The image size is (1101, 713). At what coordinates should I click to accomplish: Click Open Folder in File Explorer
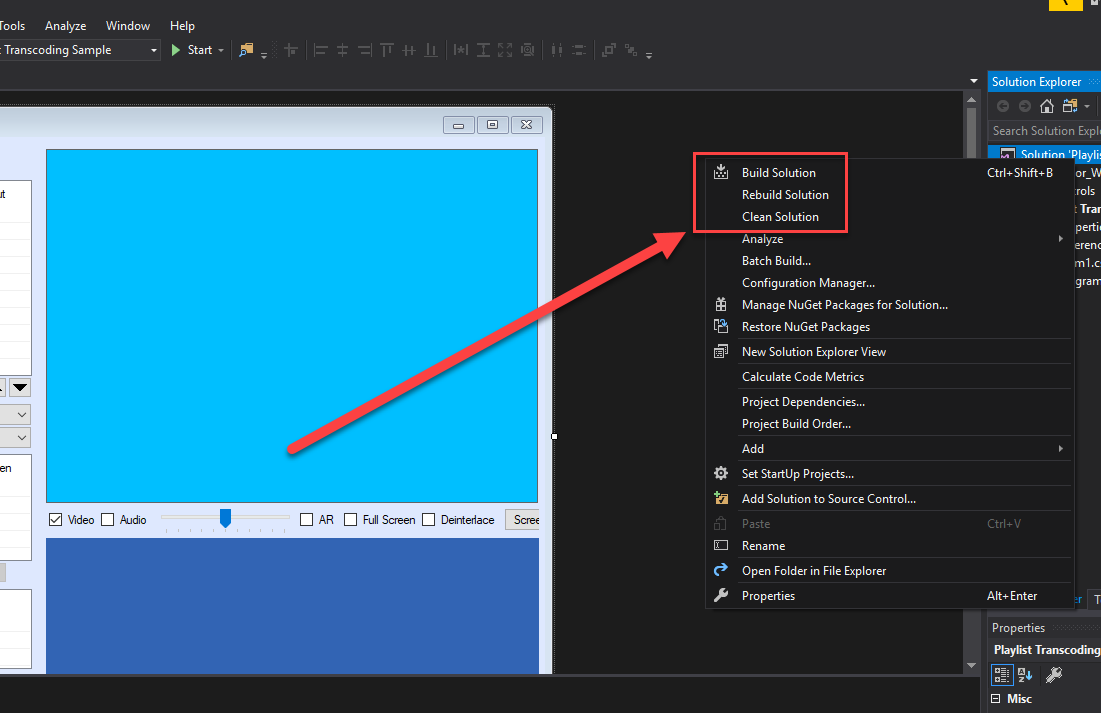[x=890, y=571]
